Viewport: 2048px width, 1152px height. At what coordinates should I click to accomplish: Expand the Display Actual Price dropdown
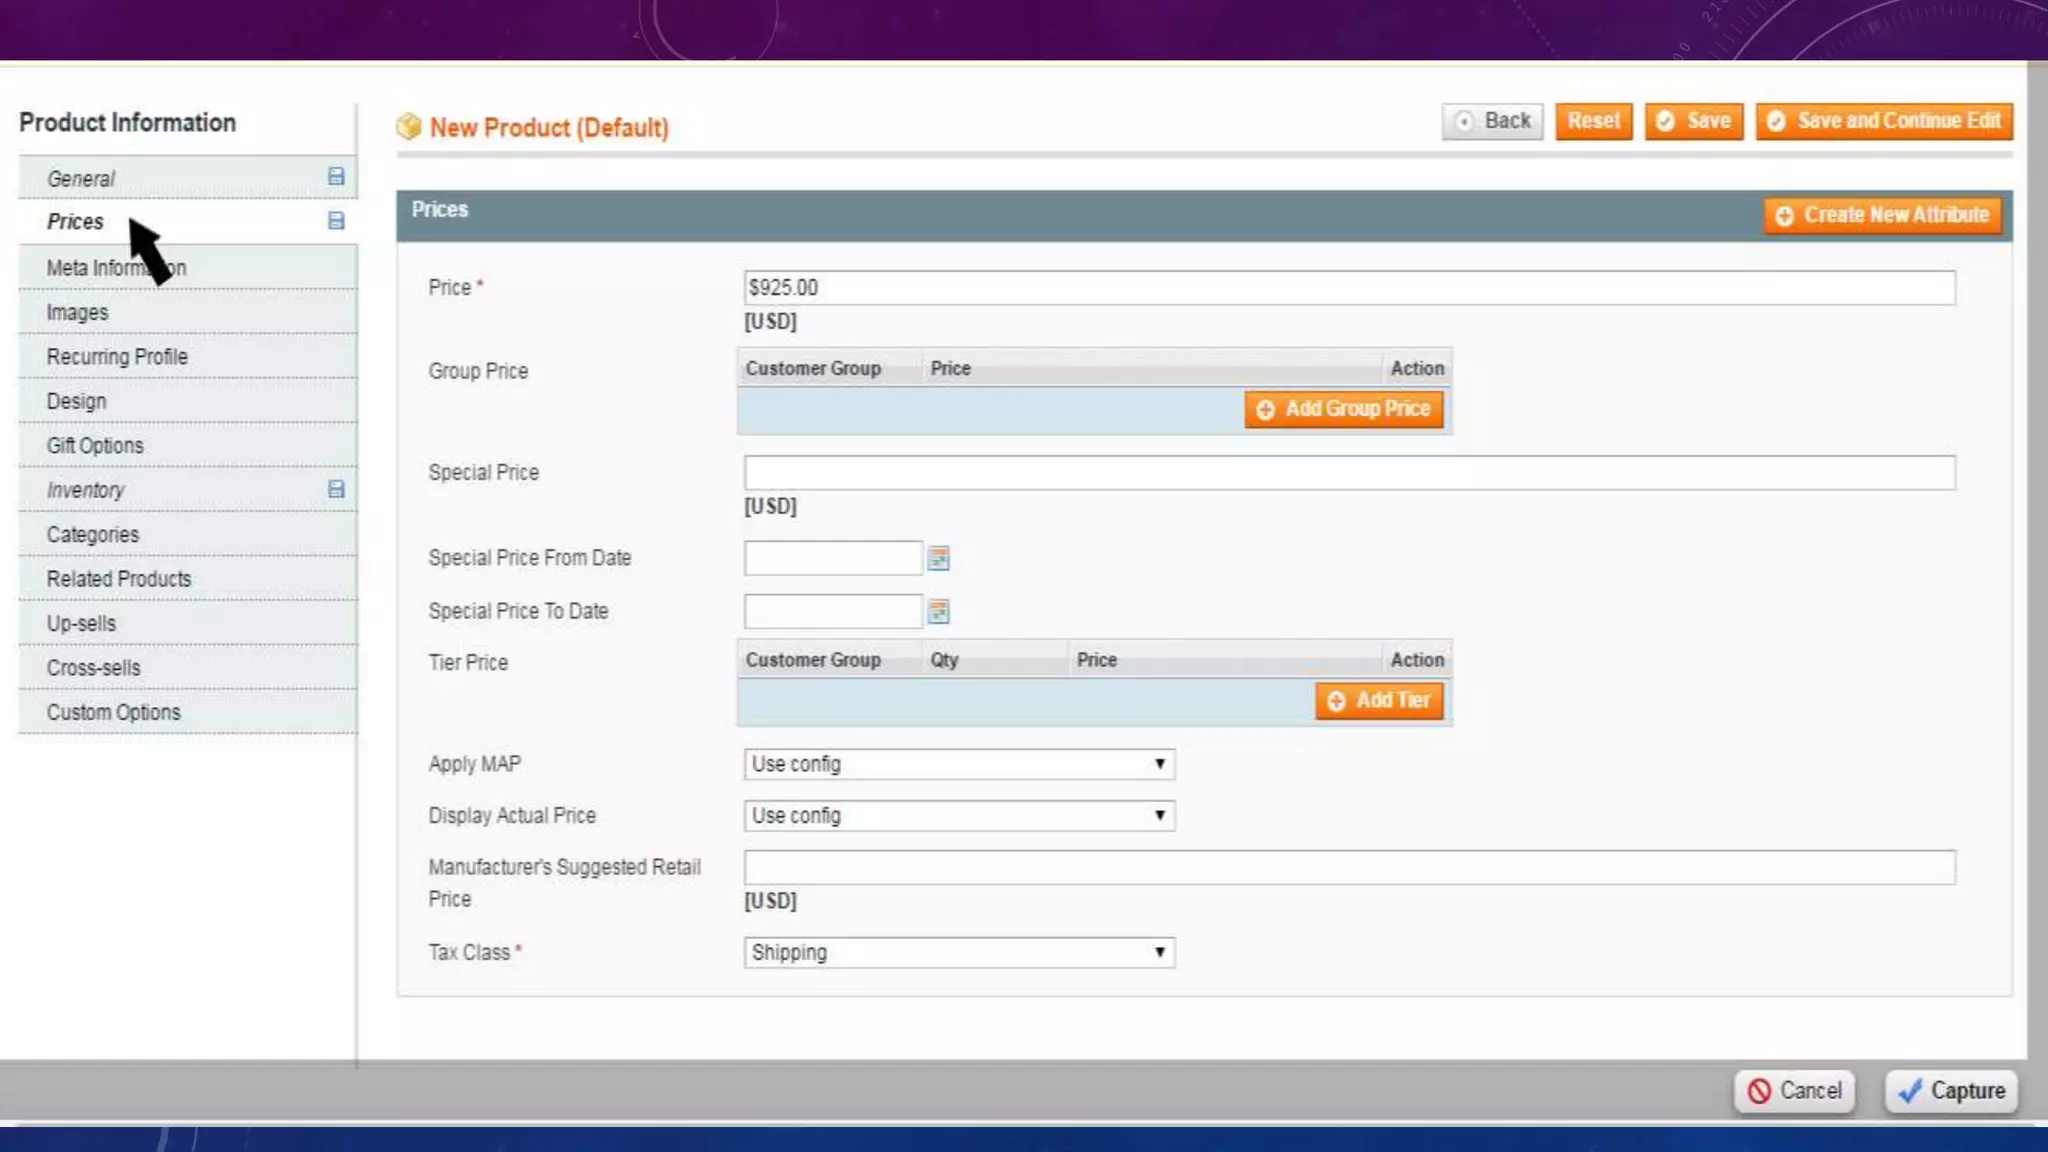coord(958,816)
